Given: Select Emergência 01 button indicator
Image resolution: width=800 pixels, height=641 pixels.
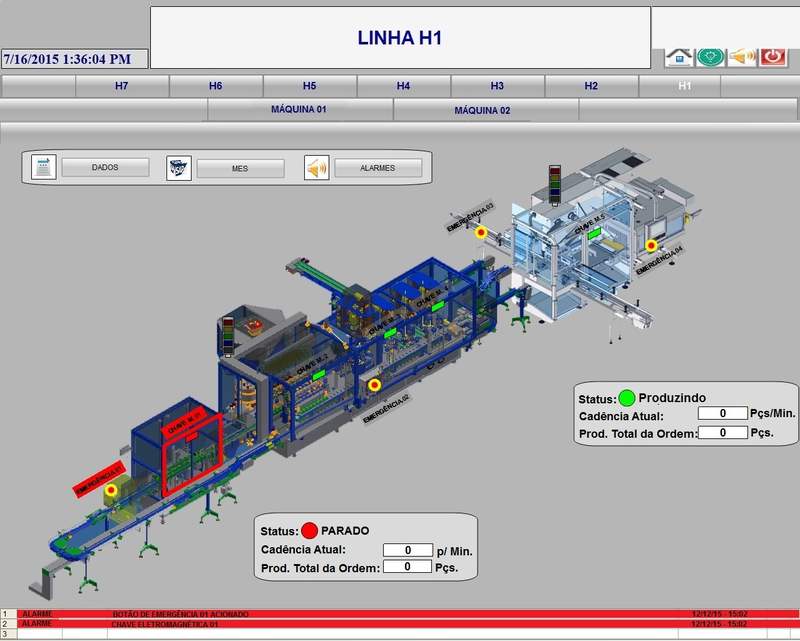Looking at the screenshot, I should coord(111,490).
